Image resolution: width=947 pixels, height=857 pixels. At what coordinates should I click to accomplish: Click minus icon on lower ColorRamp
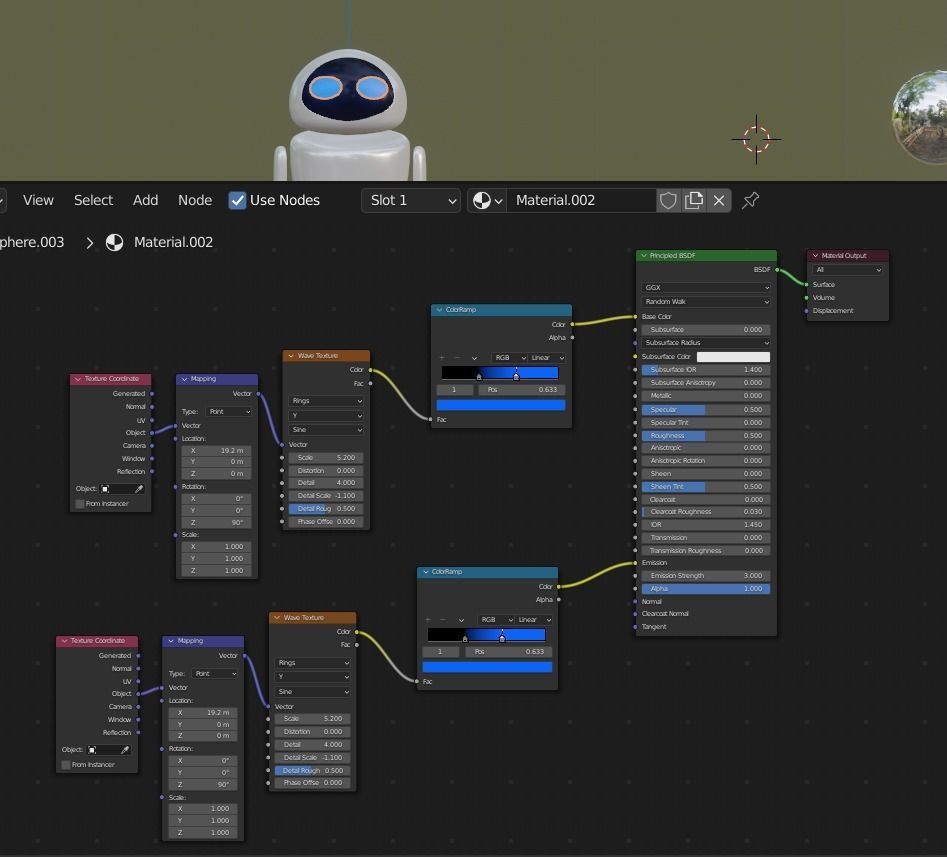(443, 620)
